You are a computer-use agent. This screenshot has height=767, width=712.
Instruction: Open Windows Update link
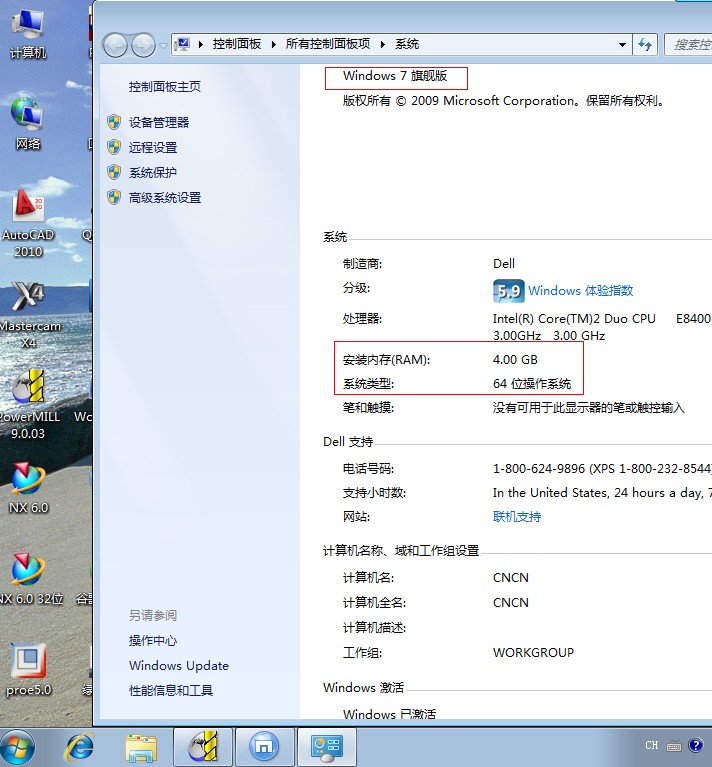coord(179,666)
